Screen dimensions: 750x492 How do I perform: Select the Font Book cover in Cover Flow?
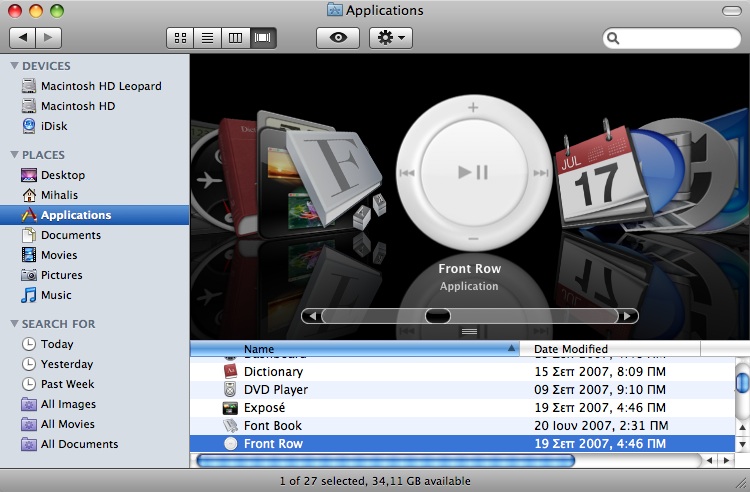(x=338, y=179)
